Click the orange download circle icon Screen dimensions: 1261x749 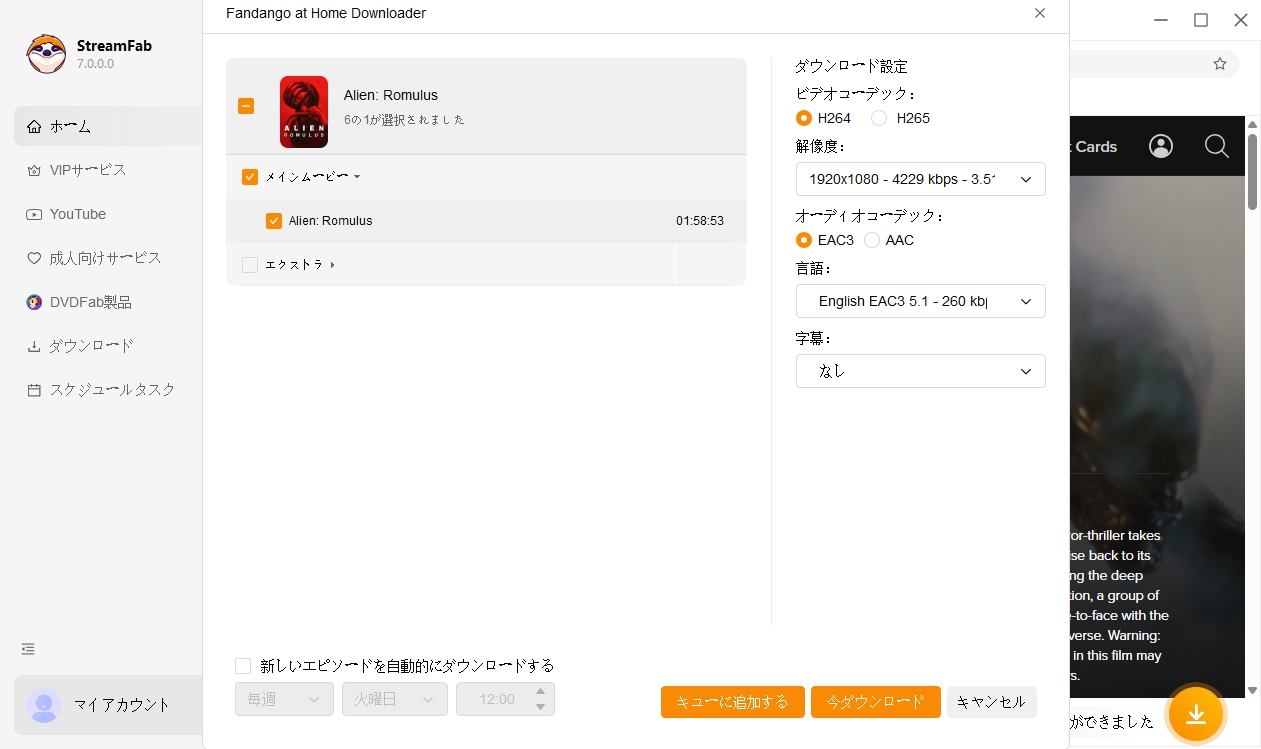pyautogui.click(x=1196, y=714)
